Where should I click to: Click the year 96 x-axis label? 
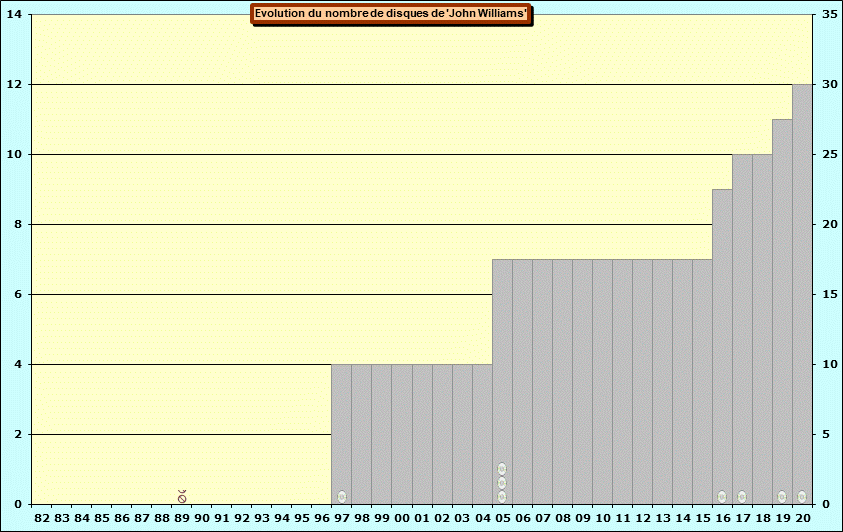pos(322,518)
